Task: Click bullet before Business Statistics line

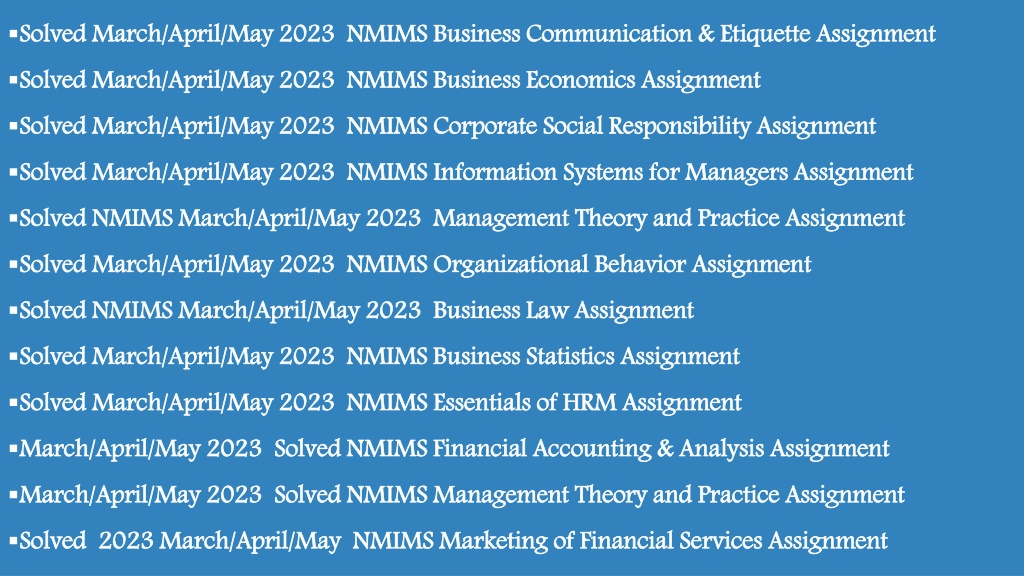Action: 13,355
